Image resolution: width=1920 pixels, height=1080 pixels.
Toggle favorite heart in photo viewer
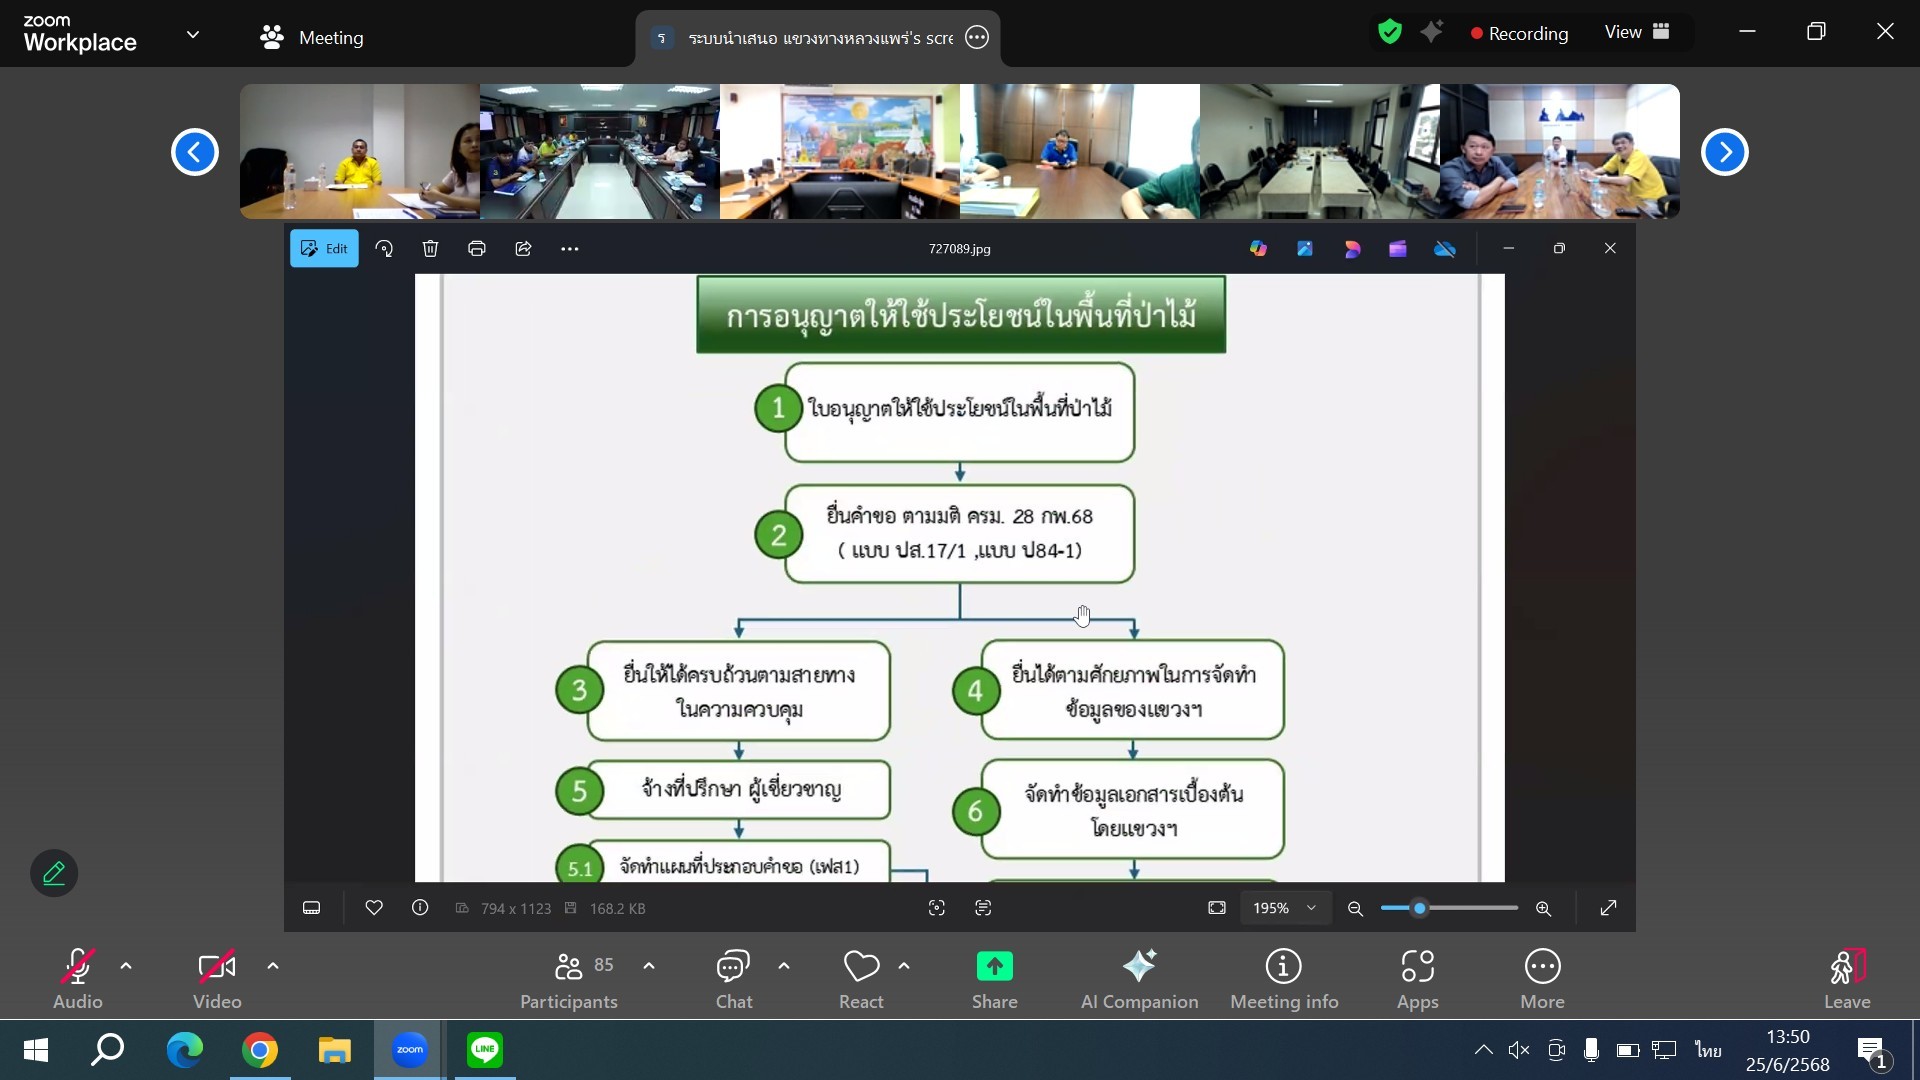[374, 908]
